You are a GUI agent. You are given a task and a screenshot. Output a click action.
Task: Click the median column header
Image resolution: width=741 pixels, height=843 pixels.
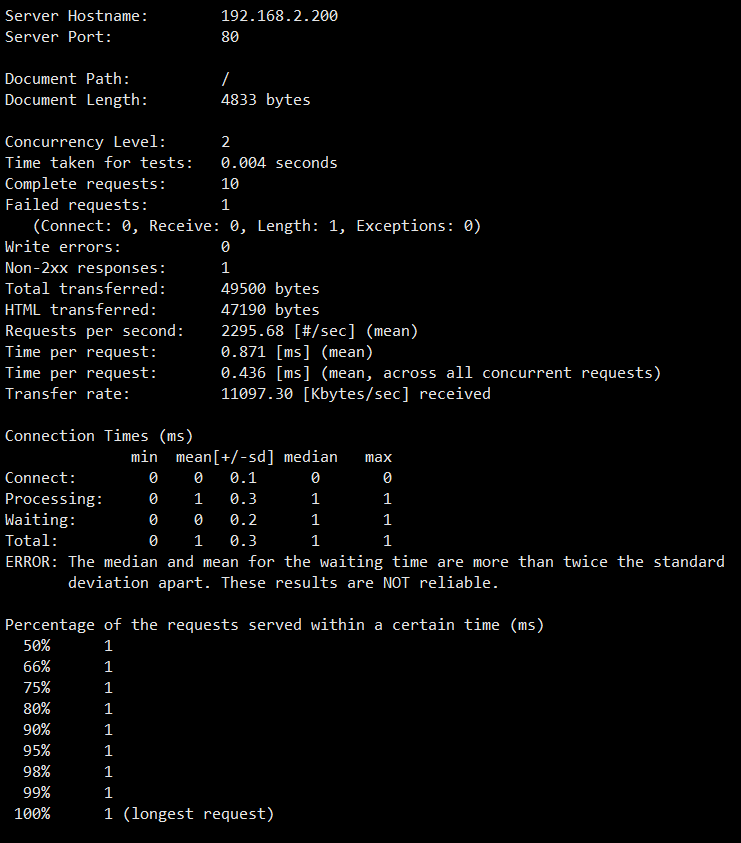(310, 456)
